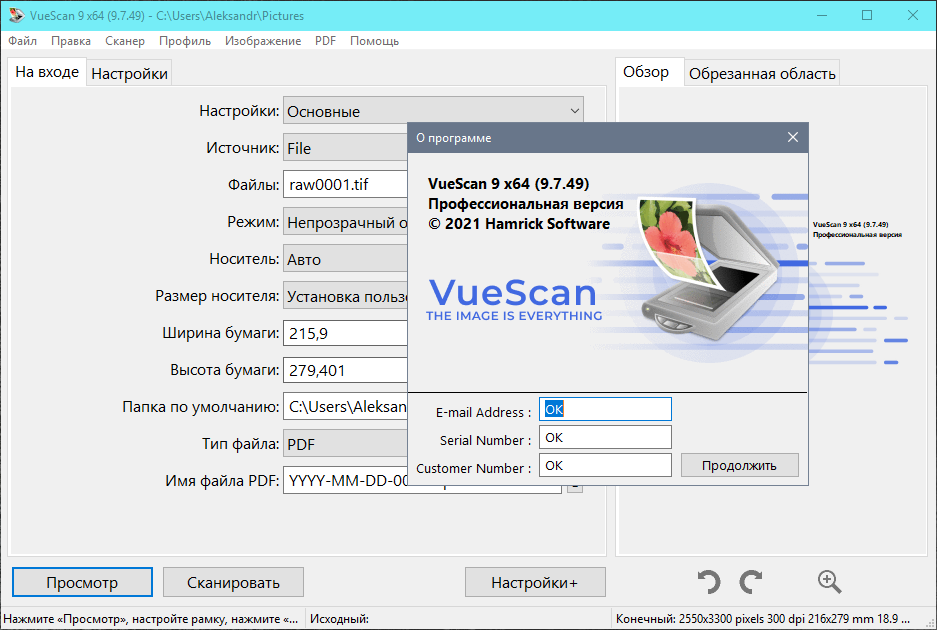Open the «Сканер» menu
Viewport: 937px width, 630px height.
pyautogui.click(x=125, y=41)
